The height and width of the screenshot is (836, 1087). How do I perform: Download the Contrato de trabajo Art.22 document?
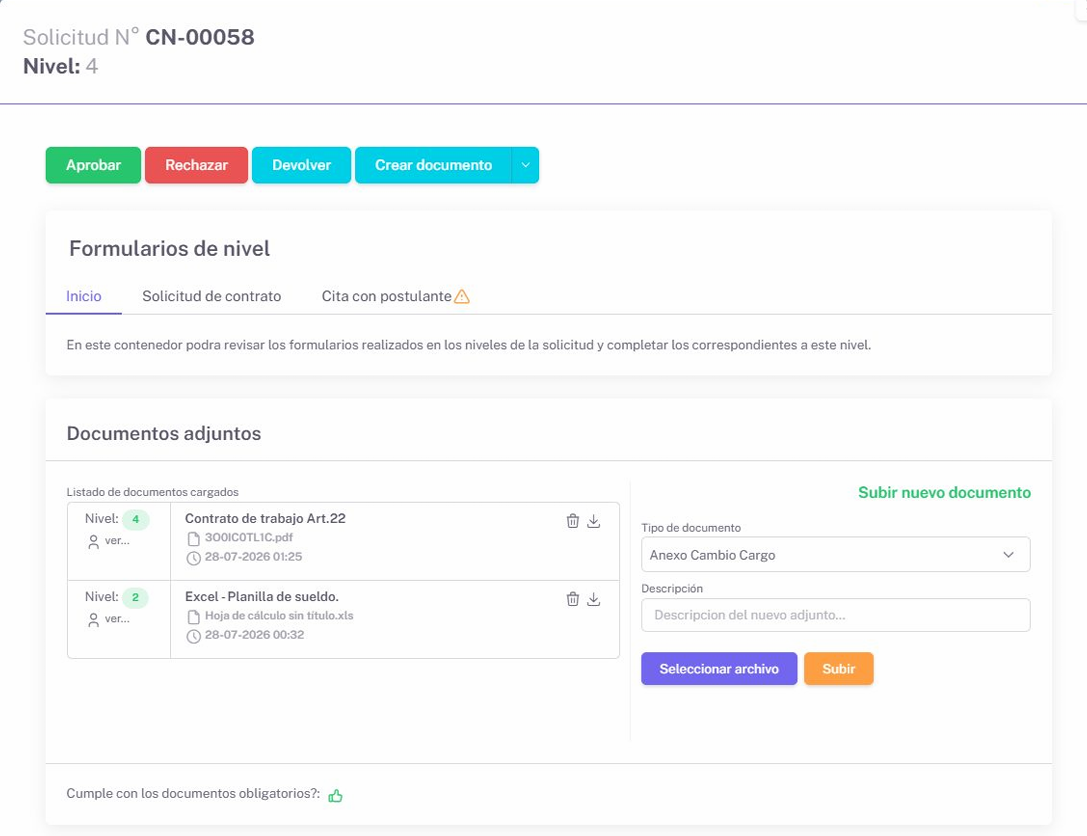[x=593, y=521]
